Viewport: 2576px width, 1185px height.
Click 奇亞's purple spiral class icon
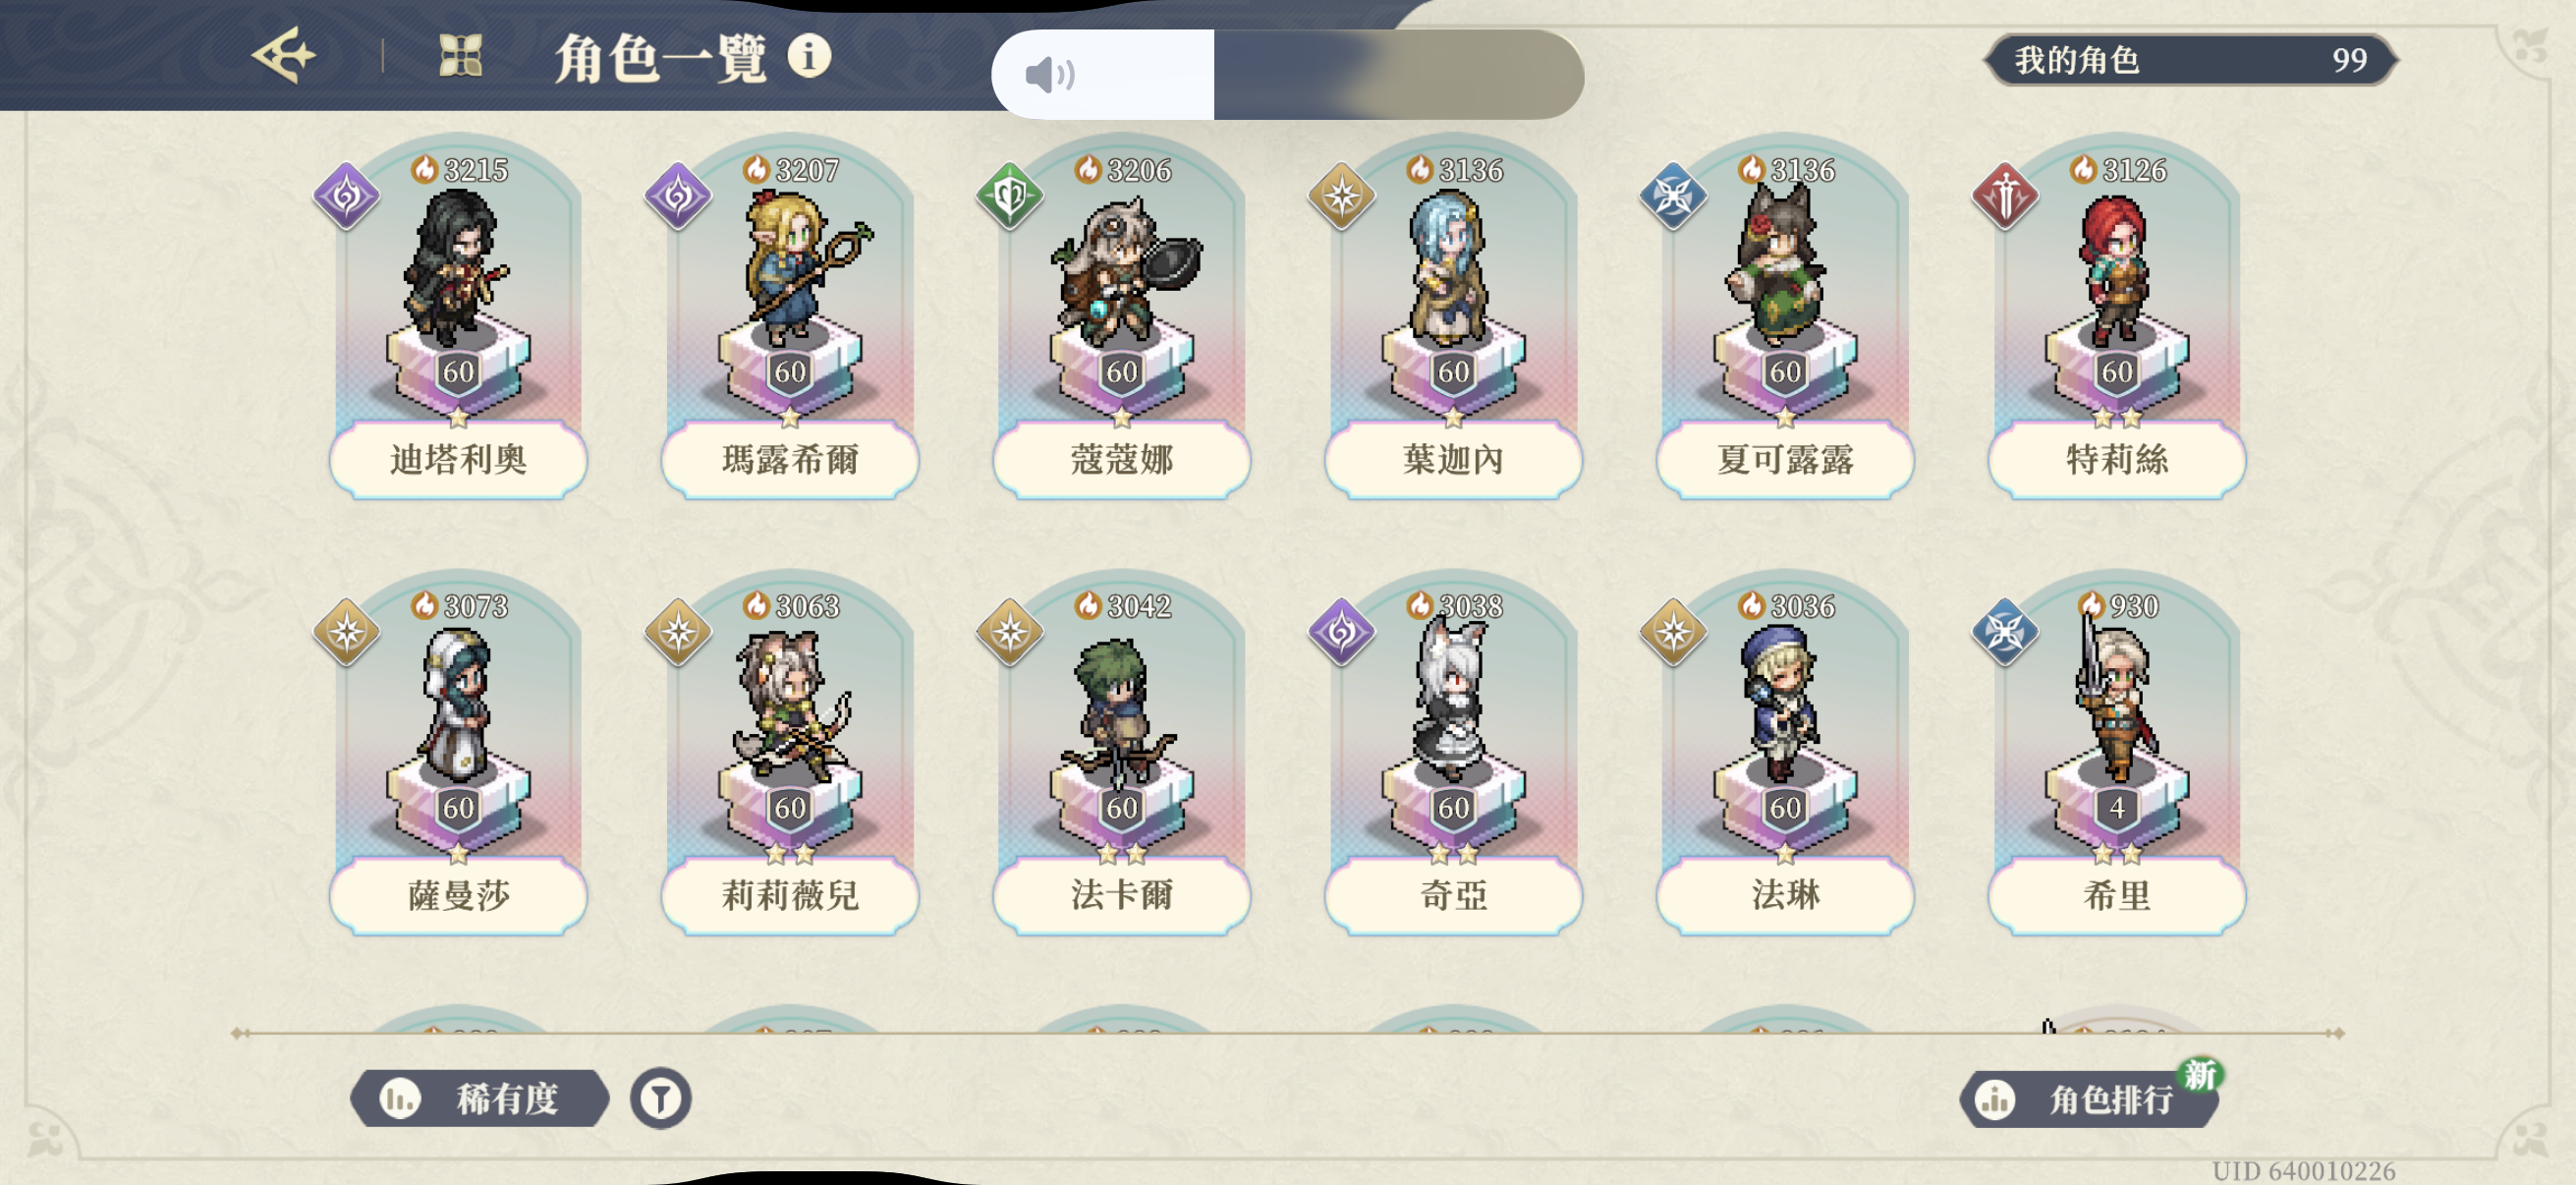(x=1341, y=631)
